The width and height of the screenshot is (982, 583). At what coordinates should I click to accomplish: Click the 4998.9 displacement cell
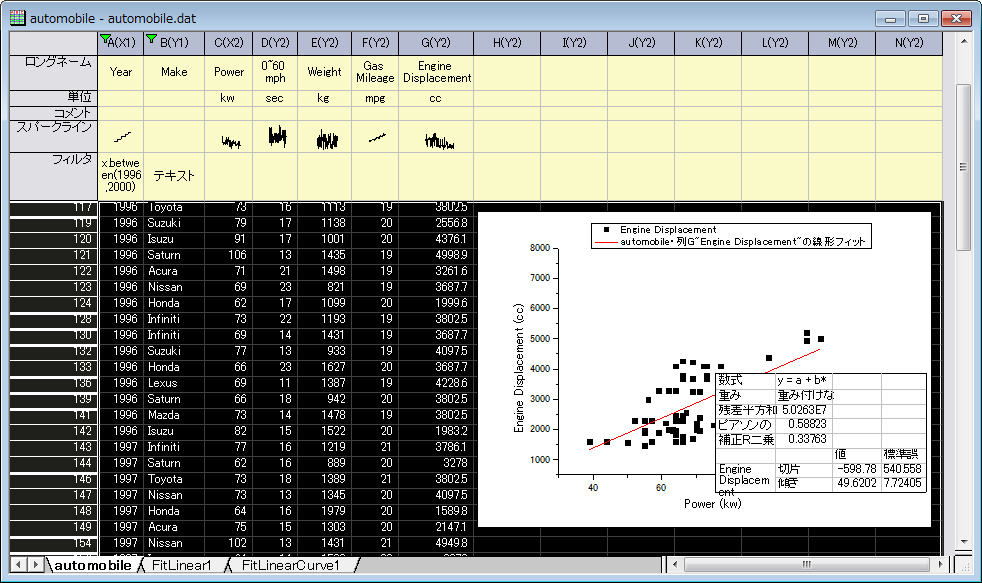(x=436, y=255)
